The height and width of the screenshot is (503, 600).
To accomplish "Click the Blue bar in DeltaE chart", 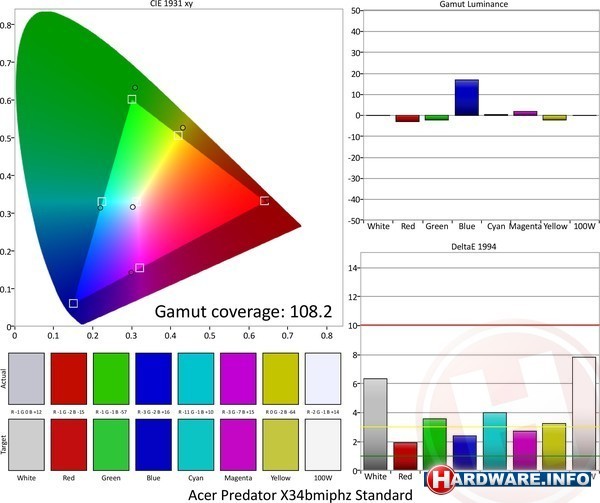I will coord(465,453).
